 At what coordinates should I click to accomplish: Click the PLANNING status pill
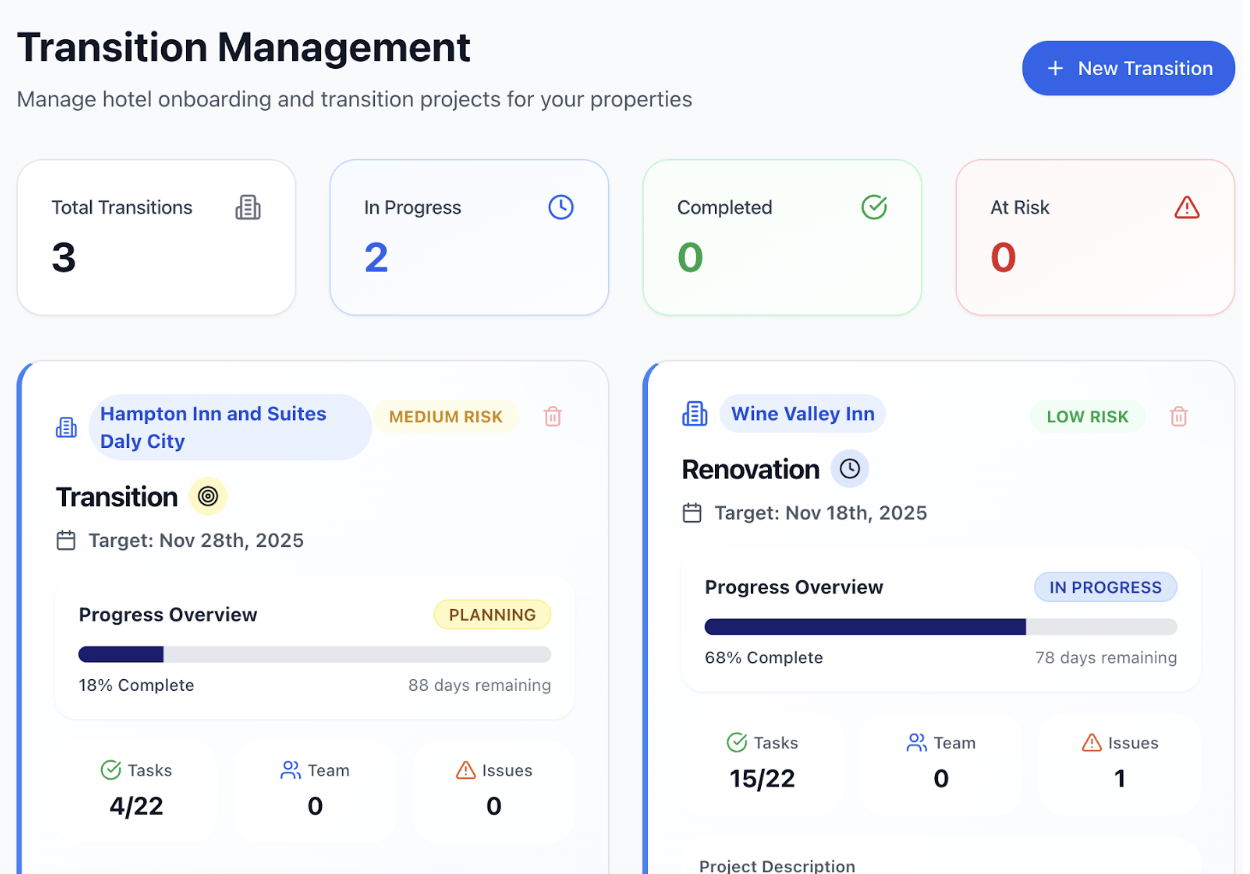pos(492,614)
